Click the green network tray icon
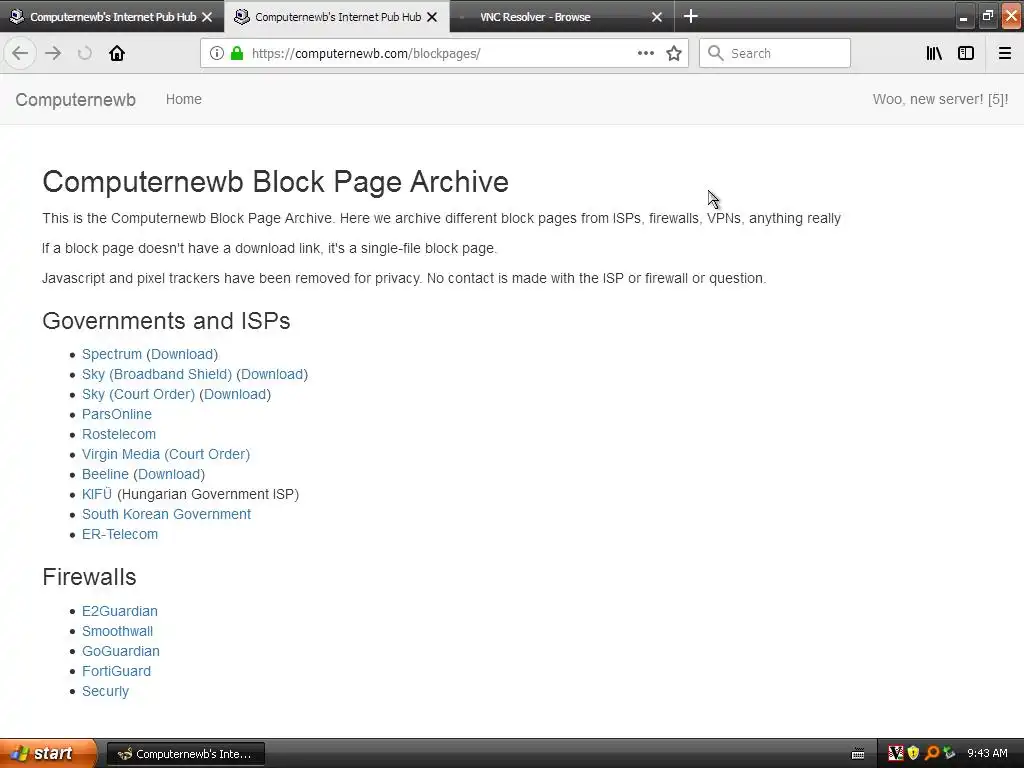Viewport: 1024px width, 768px height. point(949,754)
